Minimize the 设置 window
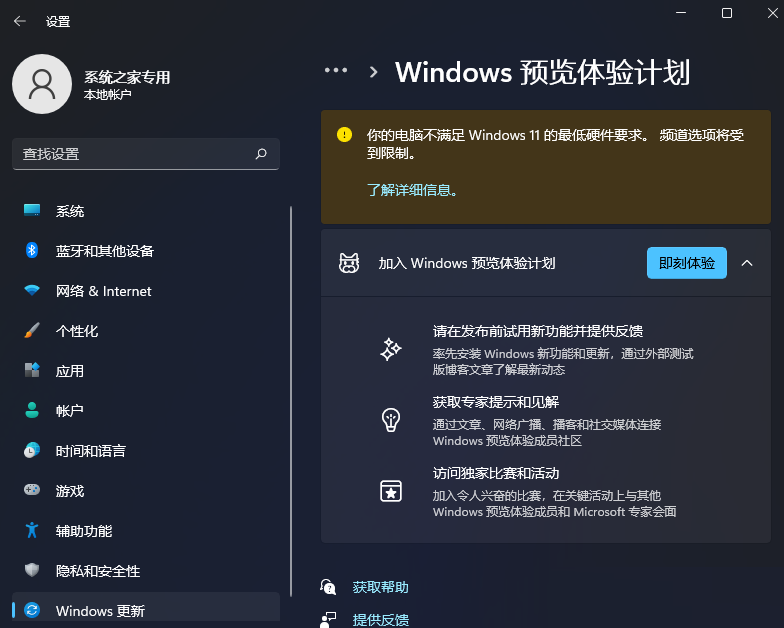 (681, 13)
